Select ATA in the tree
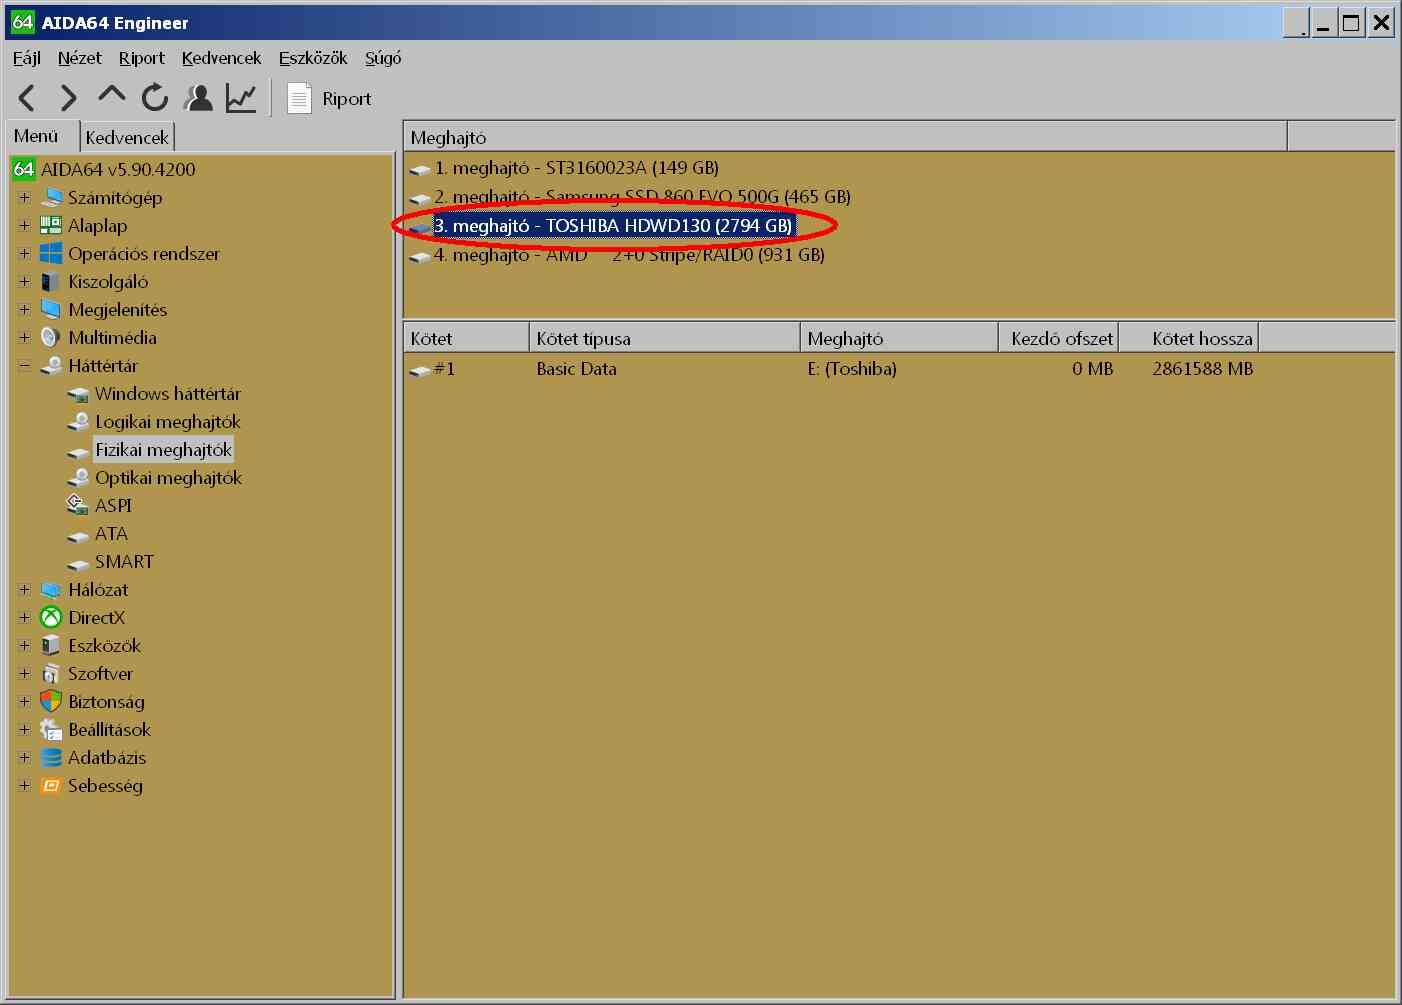This screenshot has width=1402, height=1005. (x=111, y=533)
